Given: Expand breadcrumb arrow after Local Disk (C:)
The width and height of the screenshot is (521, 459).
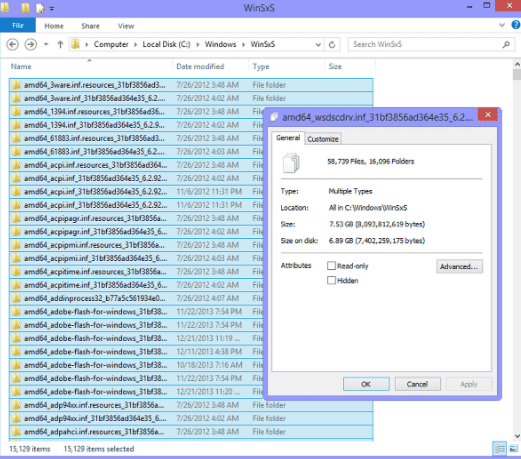Looking at the screenshot, I should click(x=198, y=44).
